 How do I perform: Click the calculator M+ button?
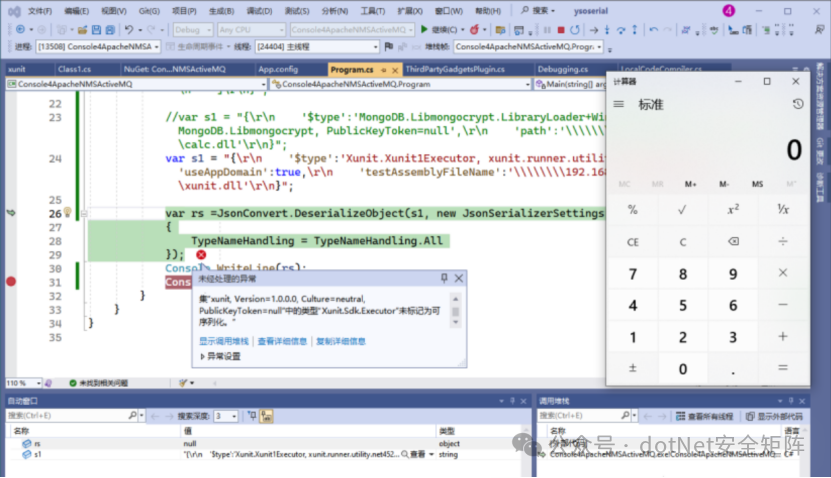691,184
